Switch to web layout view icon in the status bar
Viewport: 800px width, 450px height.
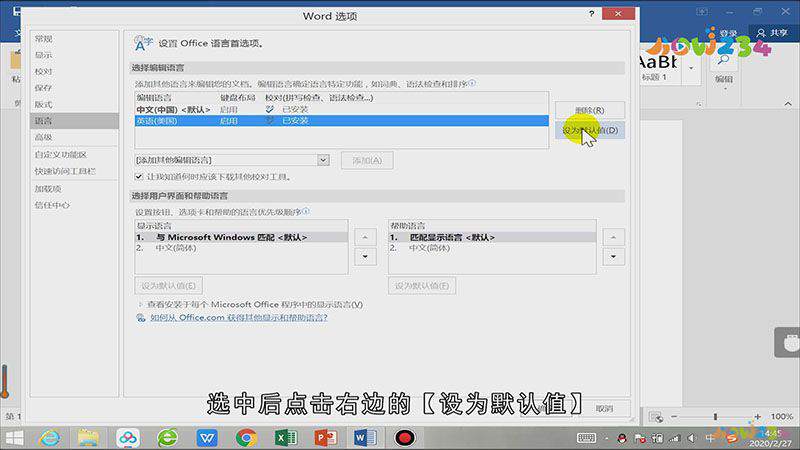(x=656, y=417)
